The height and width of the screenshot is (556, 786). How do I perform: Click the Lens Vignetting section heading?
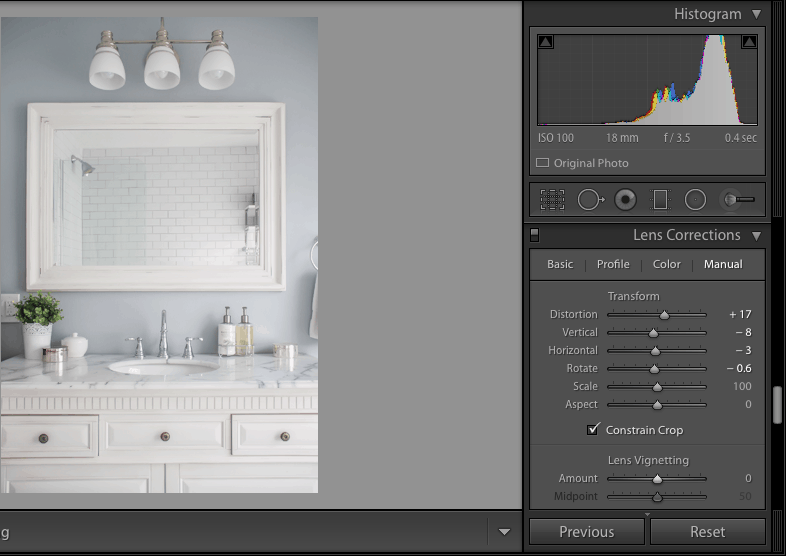tap(648, 460)
